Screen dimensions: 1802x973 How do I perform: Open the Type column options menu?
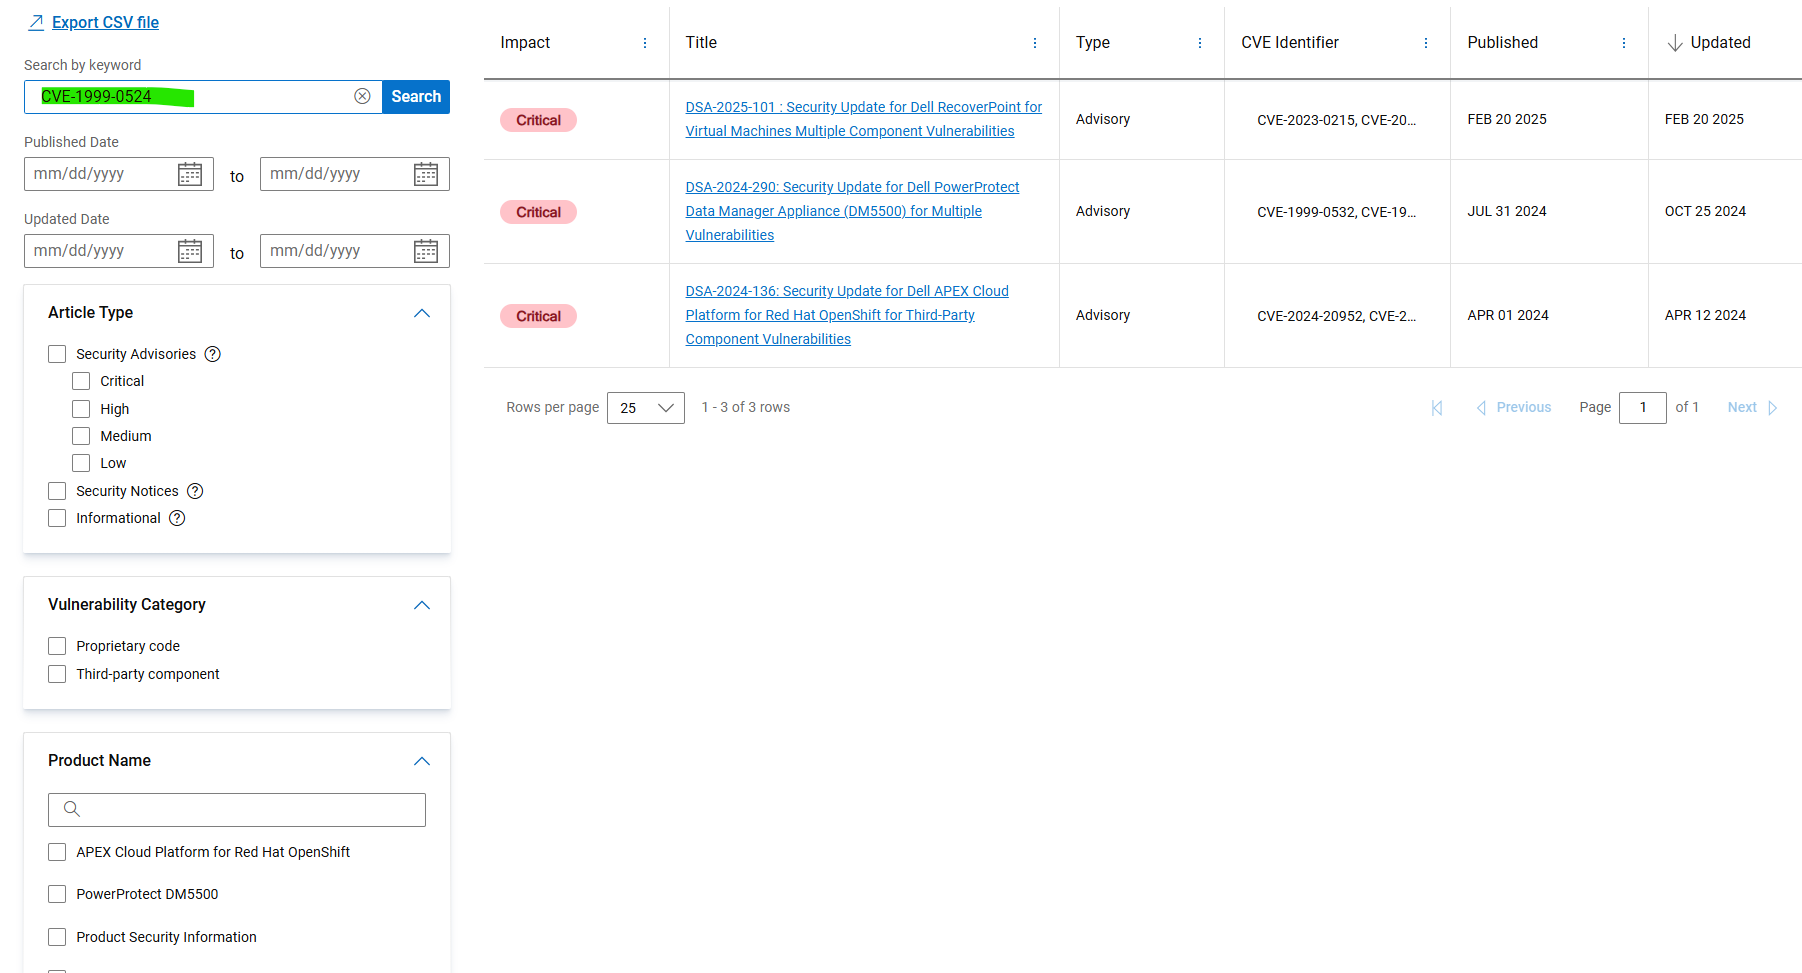(1200, 43)
